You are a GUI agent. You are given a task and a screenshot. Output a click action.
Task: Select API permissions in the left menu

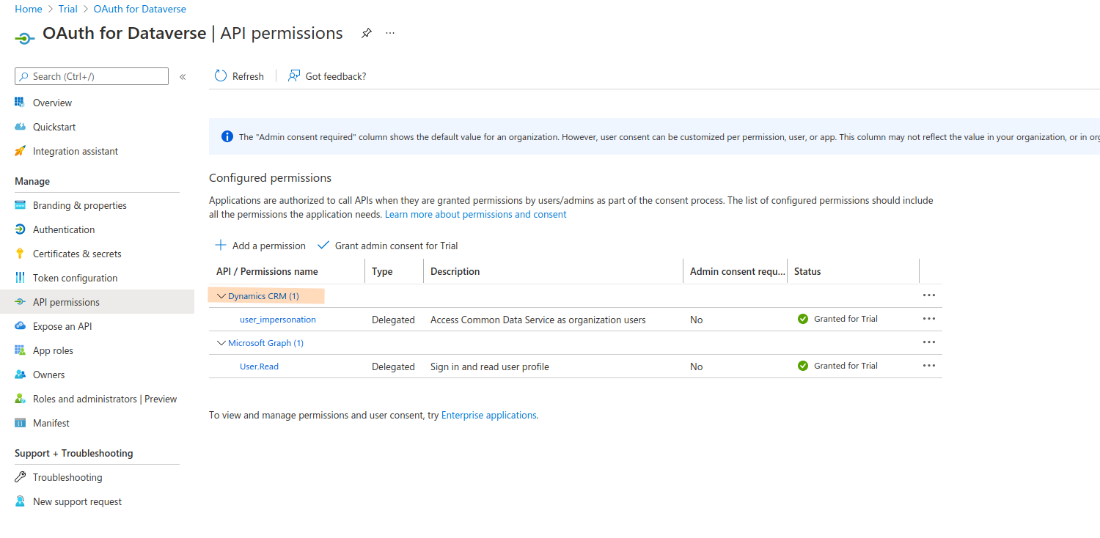click(97, 302)
